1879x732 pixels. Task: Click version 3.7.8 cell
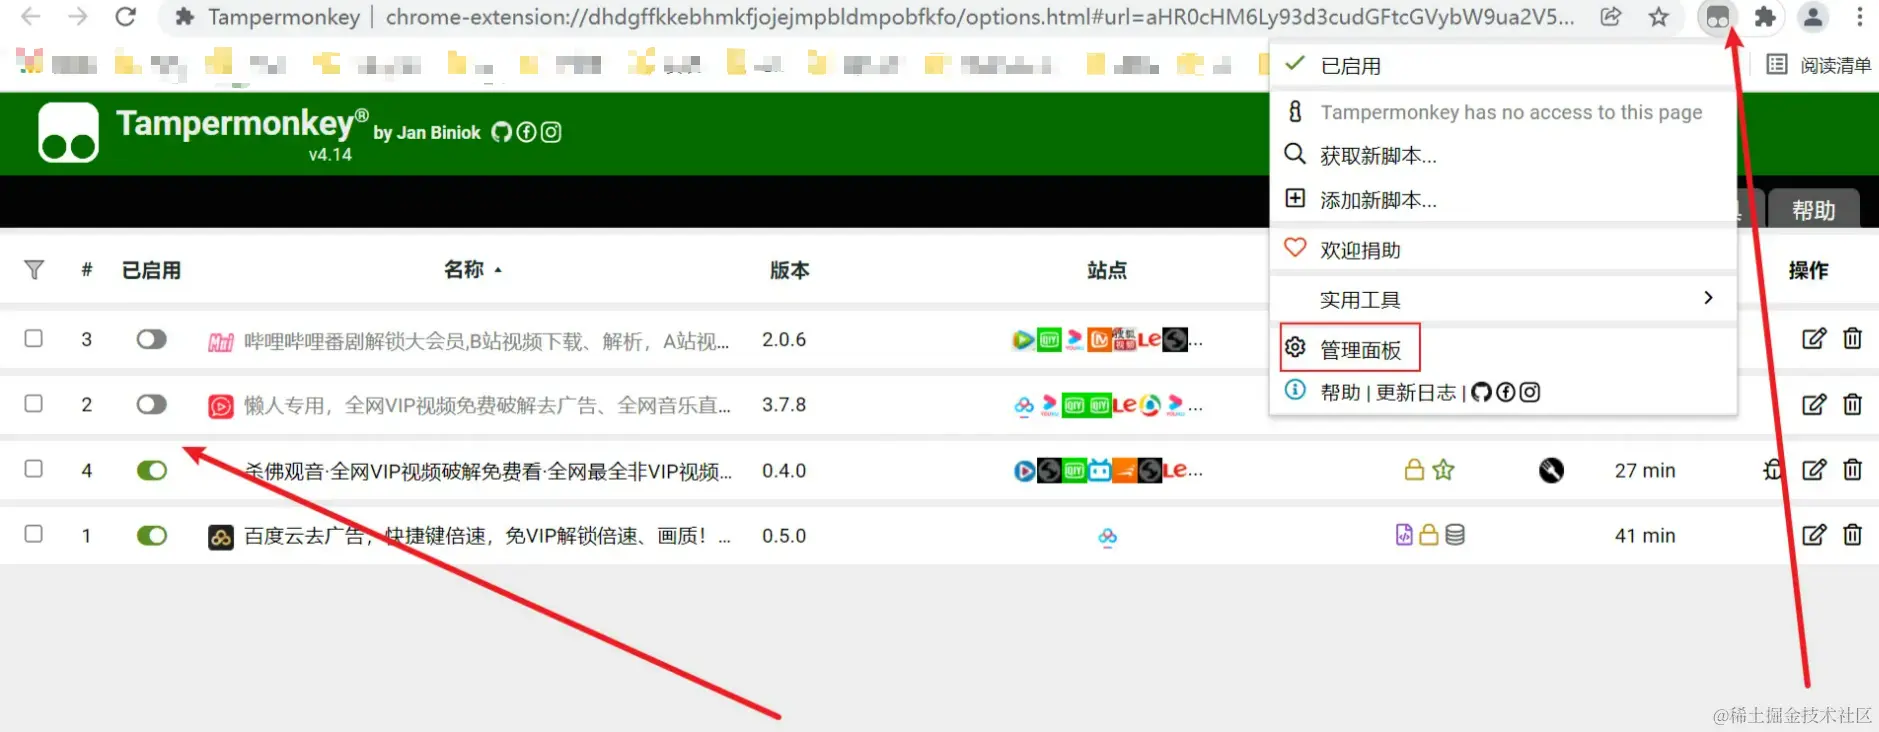(784, 405)
